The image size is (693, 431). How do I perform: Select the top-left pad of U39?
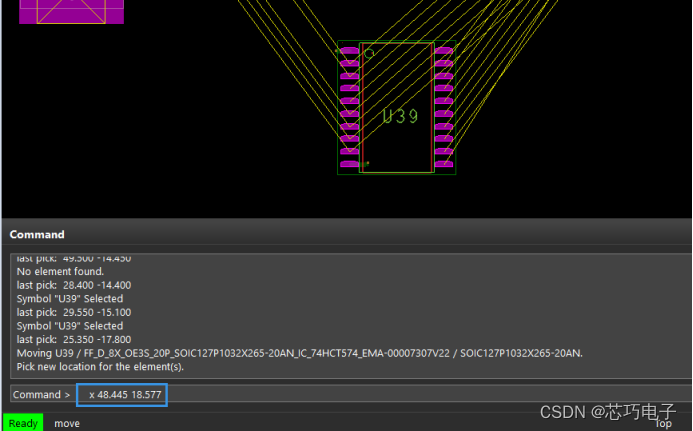coord(349,50)
